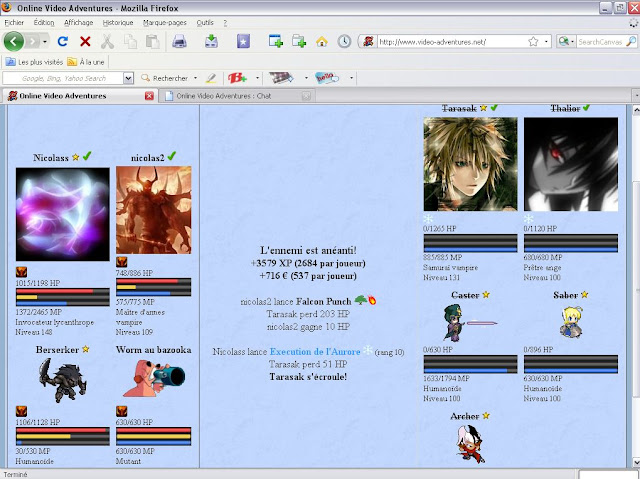Click the Thalior dark character portrait

click(571, 164)
